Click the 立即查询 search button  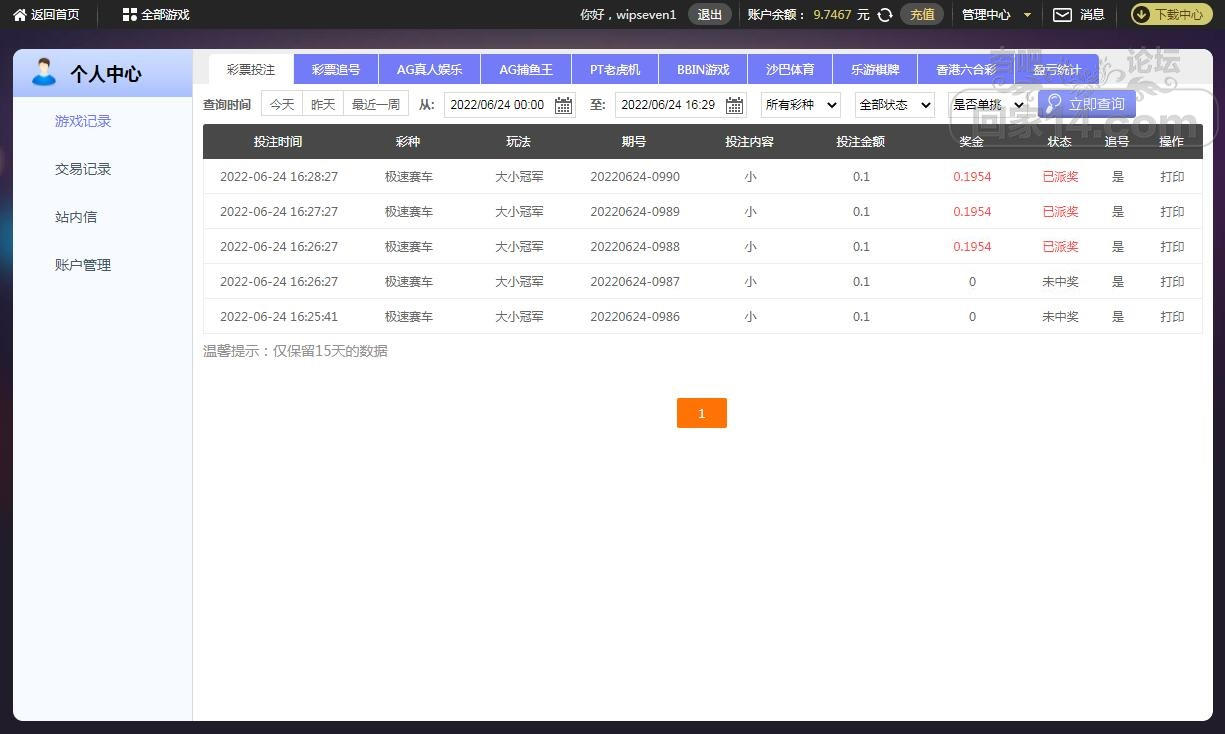click(x=1086, y=104)
